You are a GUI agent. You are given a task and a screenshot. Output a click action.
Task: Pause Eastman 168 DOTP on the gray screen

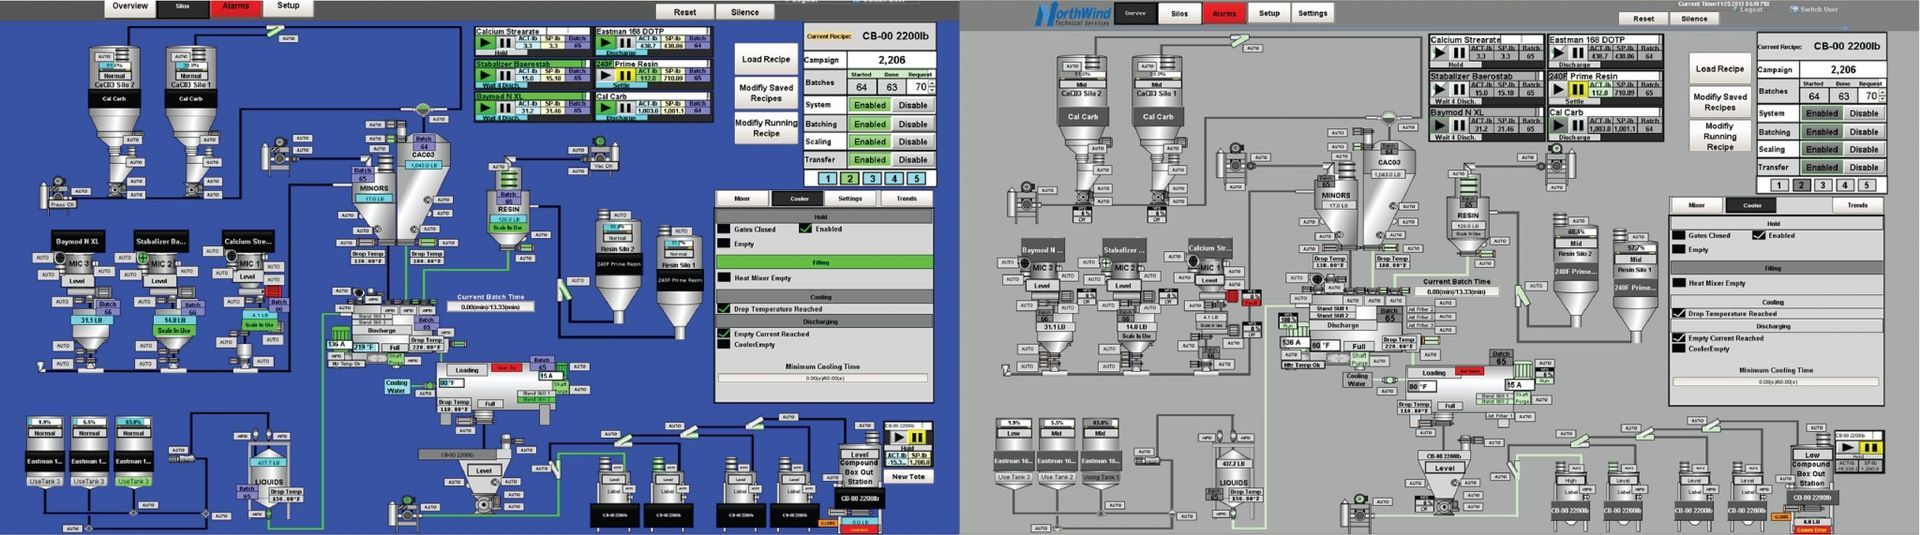pos(1578,53)
